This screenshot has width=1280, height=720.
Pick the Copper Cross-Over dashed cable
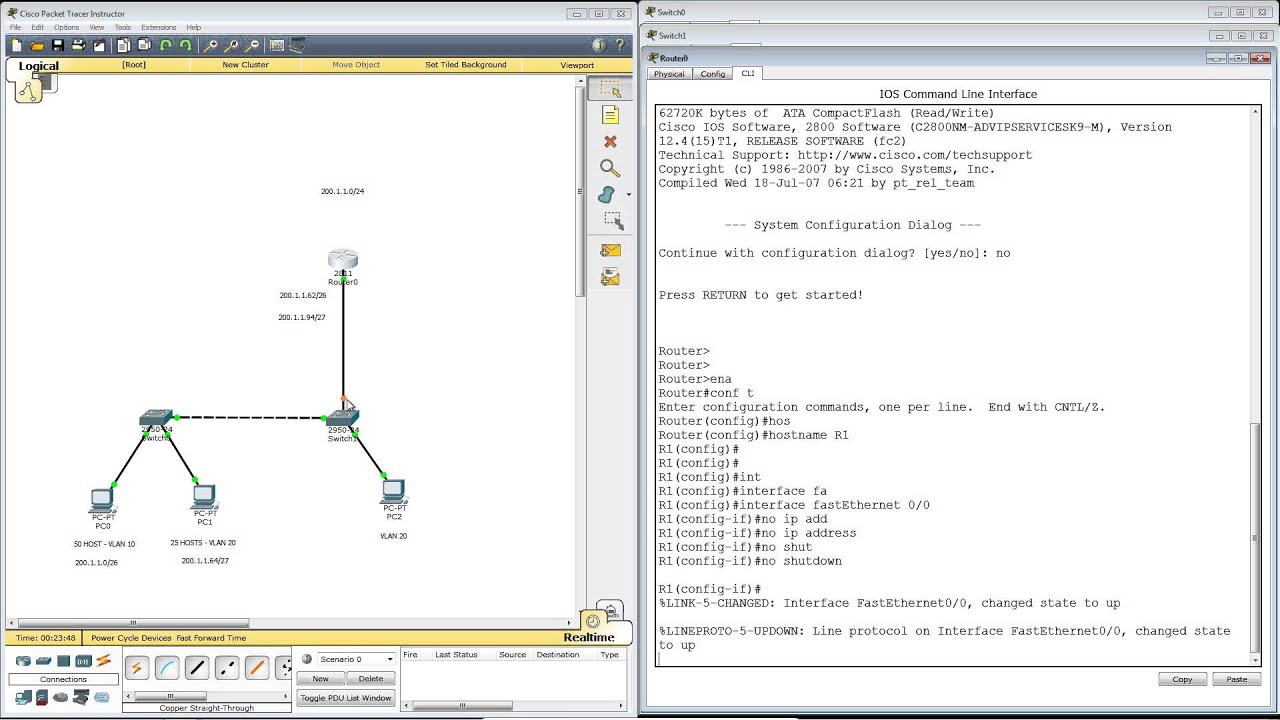point(227,668)
